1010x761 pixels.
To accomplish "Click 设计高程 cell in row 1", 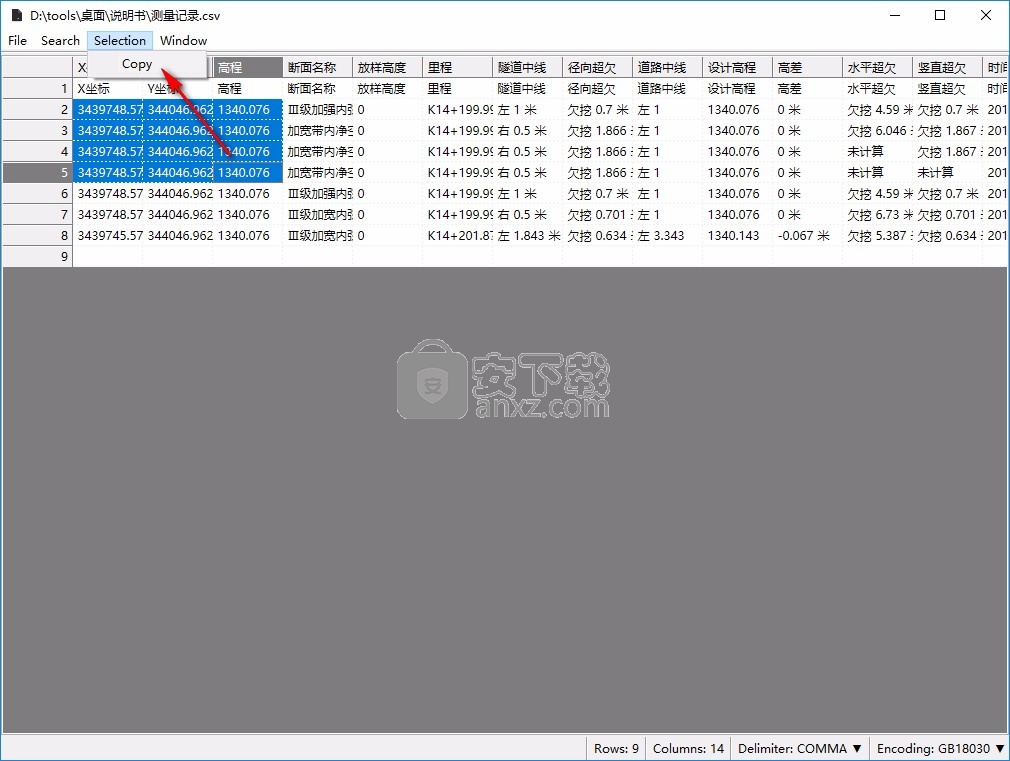I will [738, 89].
